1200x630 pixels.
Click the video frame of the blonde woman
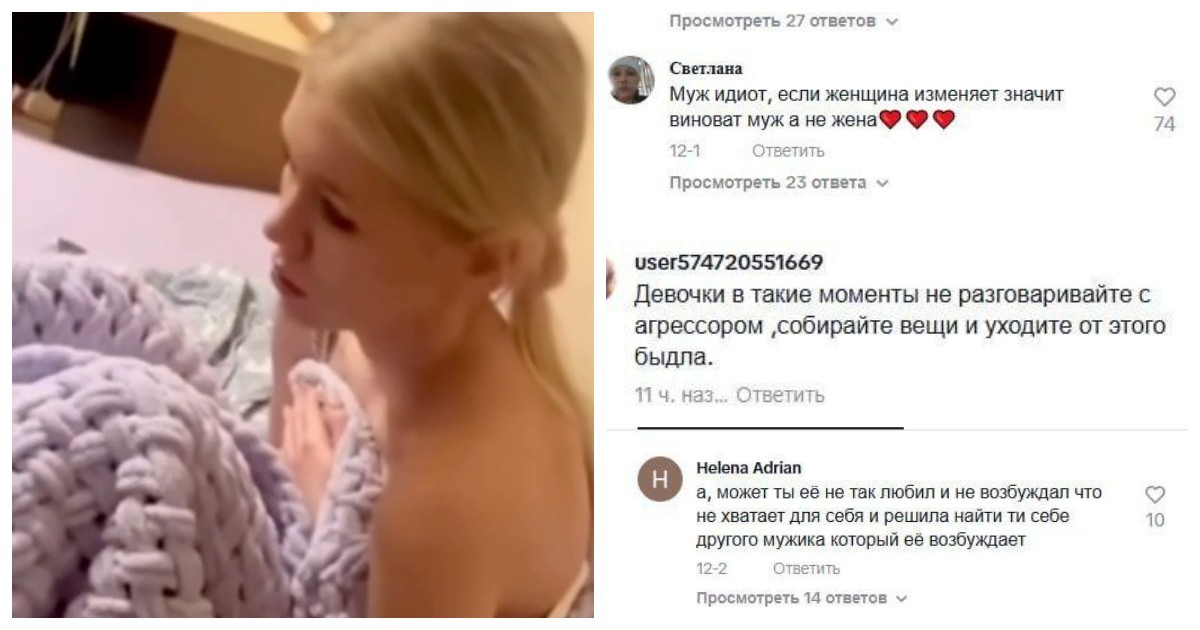point(303,315)
